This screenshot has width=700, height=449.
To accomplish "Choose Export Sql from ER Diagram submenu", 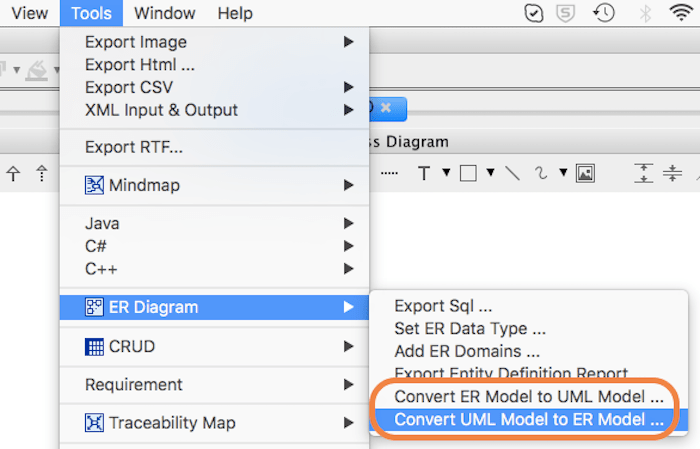I will (443, 306).
